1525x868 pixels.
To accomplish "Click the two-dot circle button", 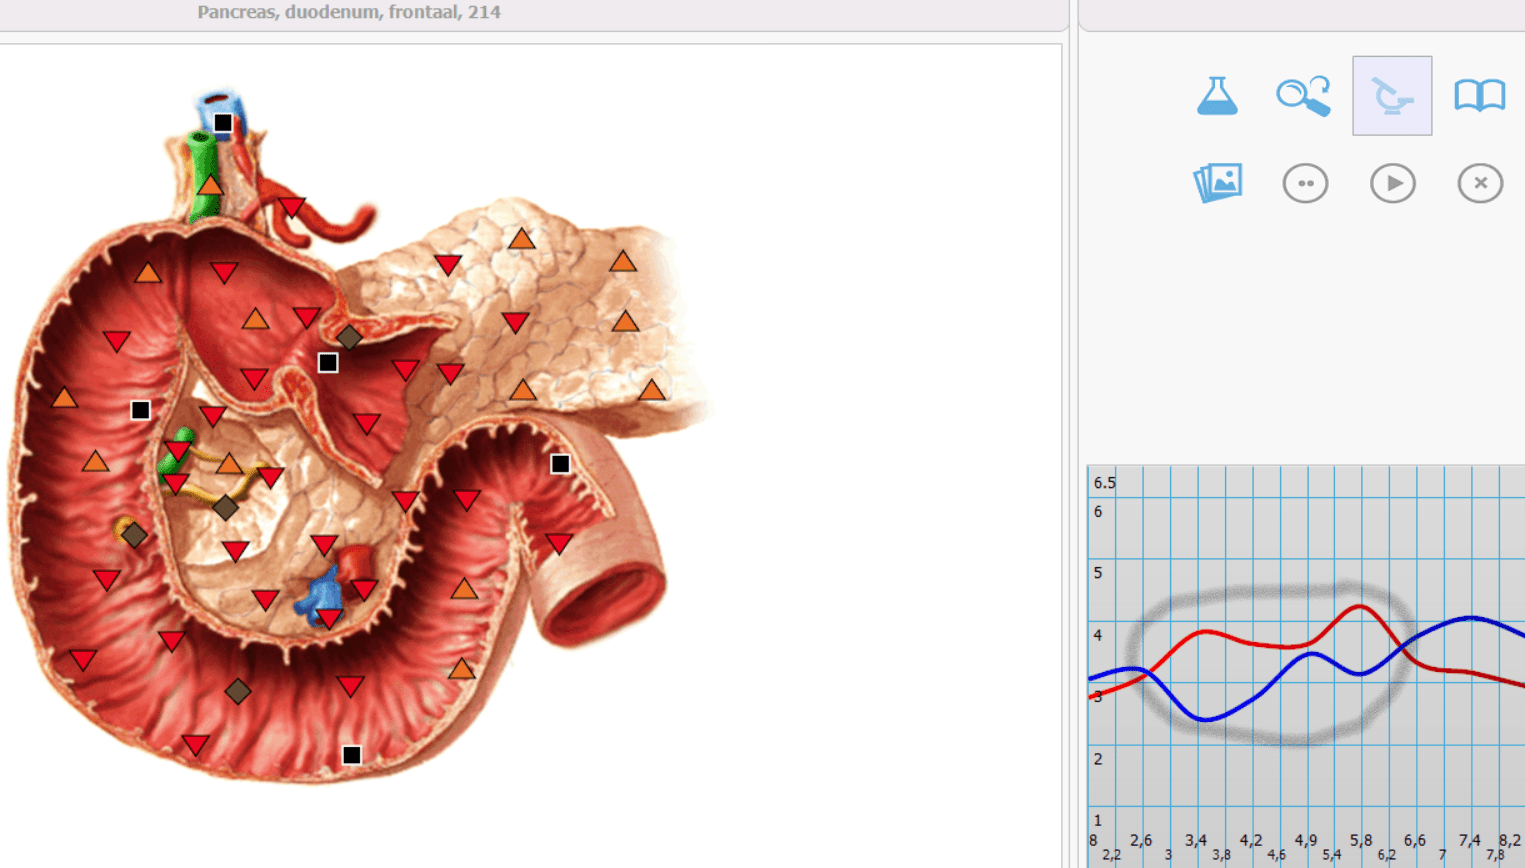I will 1305,183.
